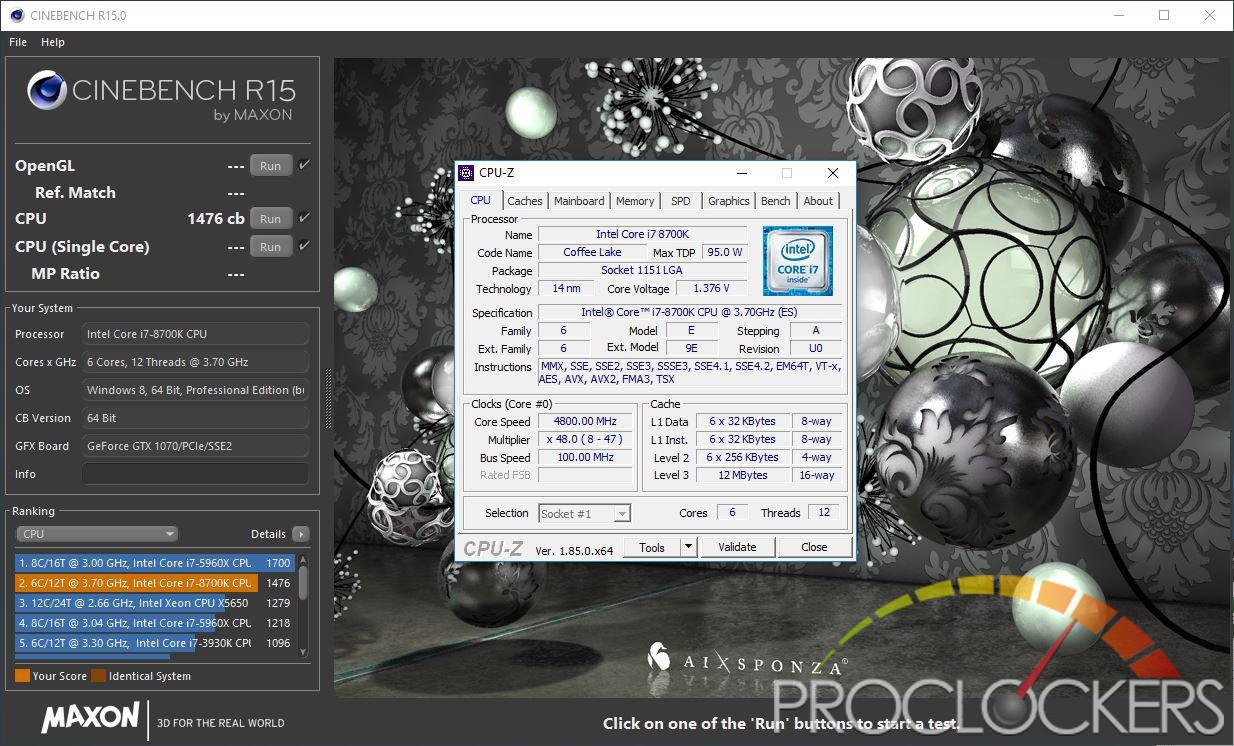Click the Validate button in CPU-Z
The width and height of the screenshot is (1234, 746).
tap(737, 547)
